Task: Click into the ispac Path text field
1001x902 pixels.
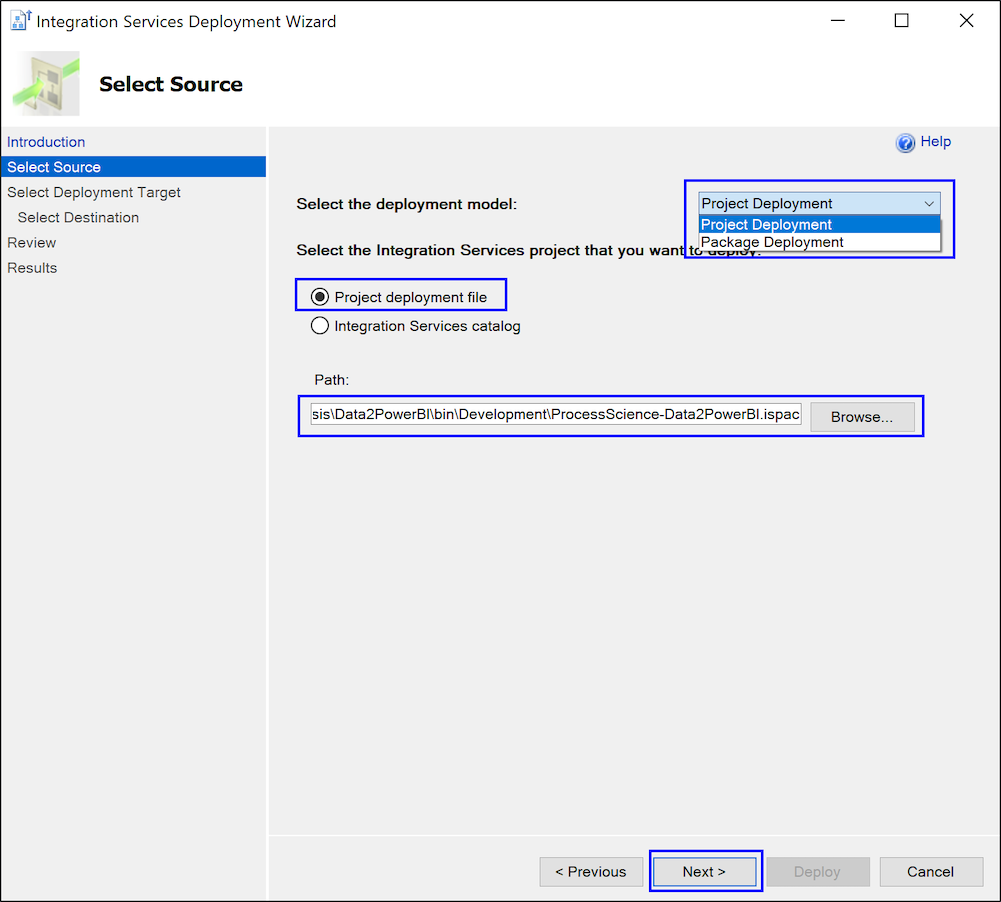Action: (x=556, y=414)
